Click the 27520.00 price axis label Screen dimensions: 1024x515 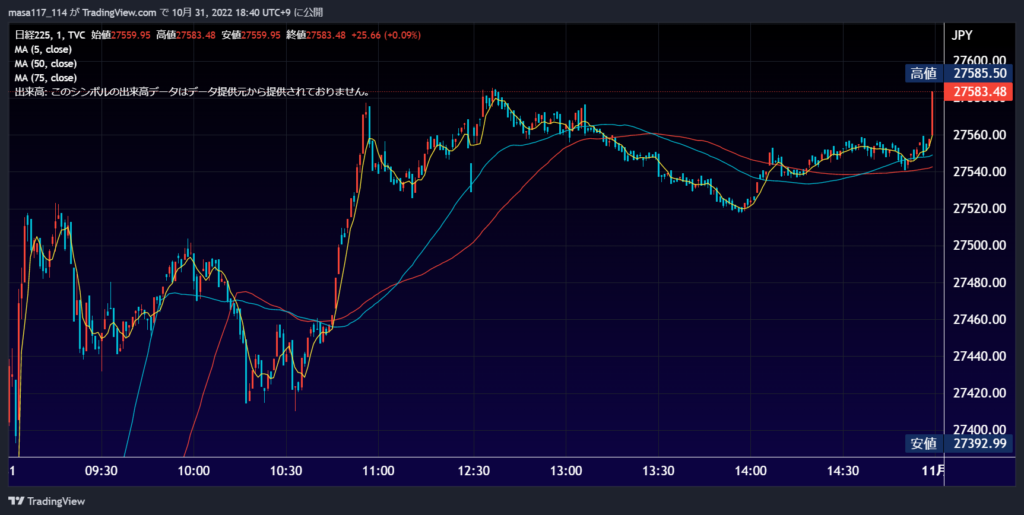click(978, 209)
